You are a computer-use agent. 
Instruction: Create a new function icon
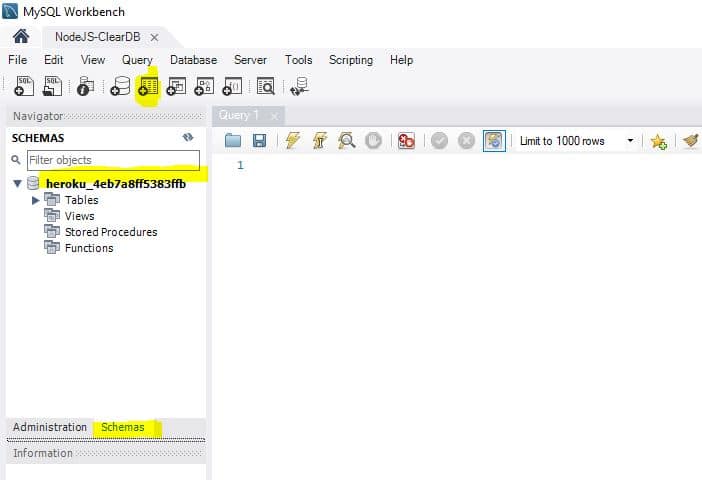click(232, 86)
